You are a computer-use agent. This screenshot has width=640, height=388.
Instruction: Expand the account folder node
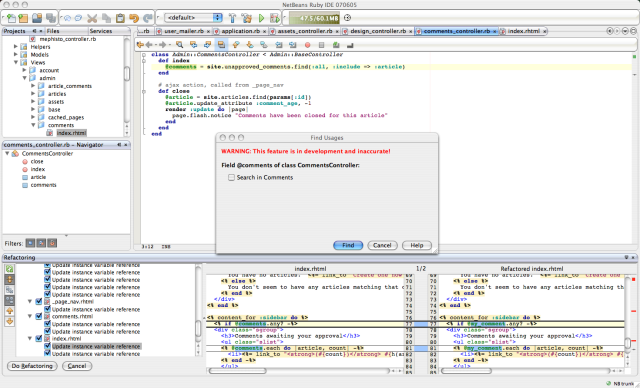[24, 70]
